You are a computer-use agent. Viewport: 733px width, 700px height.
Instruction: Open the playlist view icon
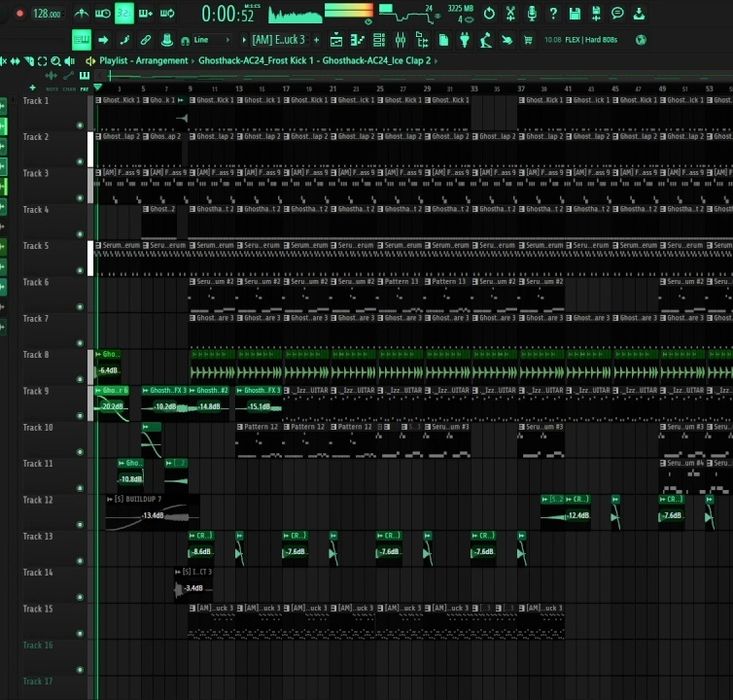pos(336,40)
